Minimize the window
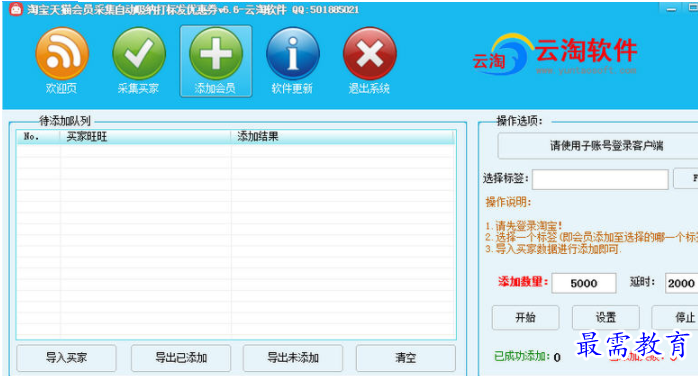The width and height of the screenshot is (698, 376). coord(671,9)
